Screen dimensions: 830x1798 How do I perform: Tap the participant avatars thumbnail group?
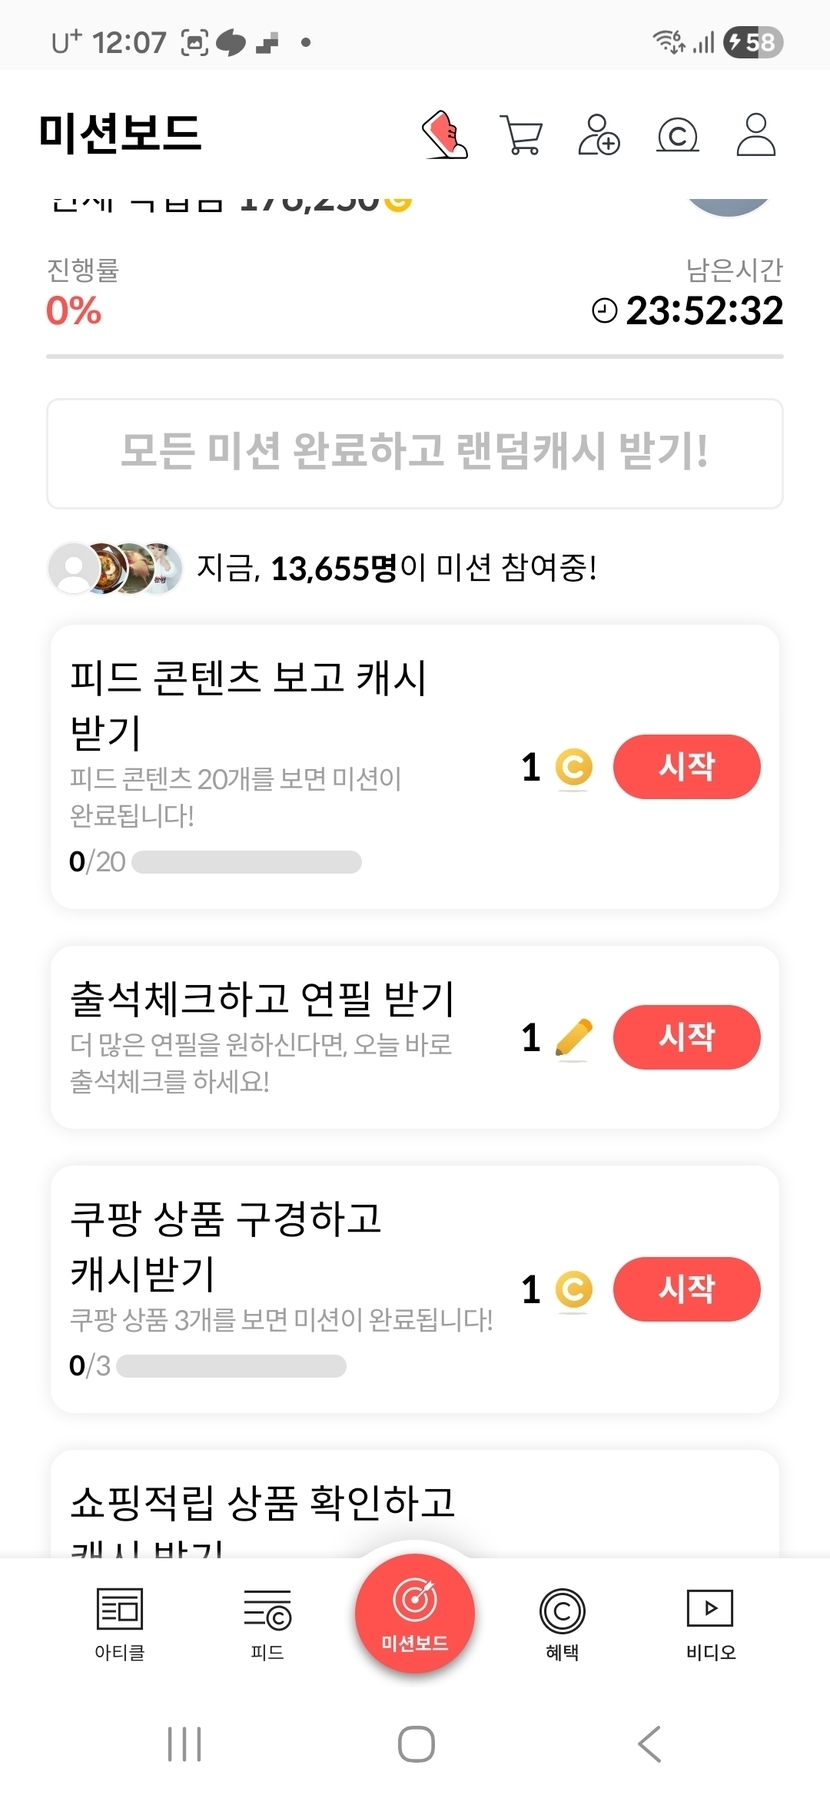[x=116, y=568]
